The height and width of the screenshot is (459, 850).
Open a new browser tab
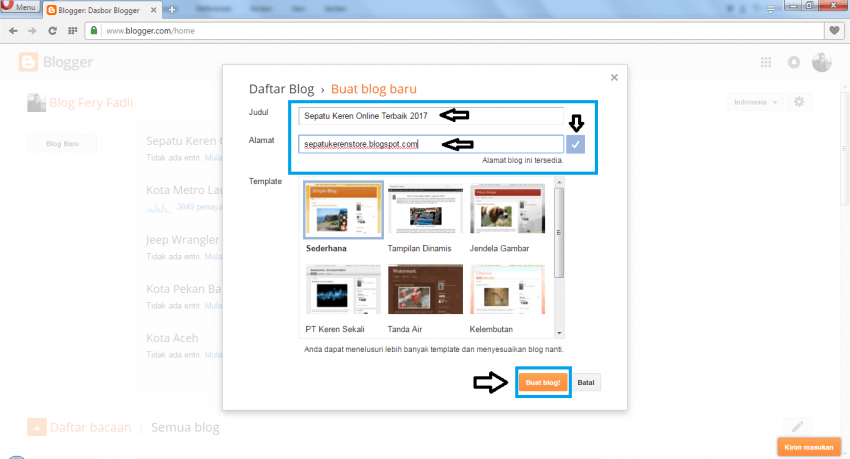click(x=172, y=10)
